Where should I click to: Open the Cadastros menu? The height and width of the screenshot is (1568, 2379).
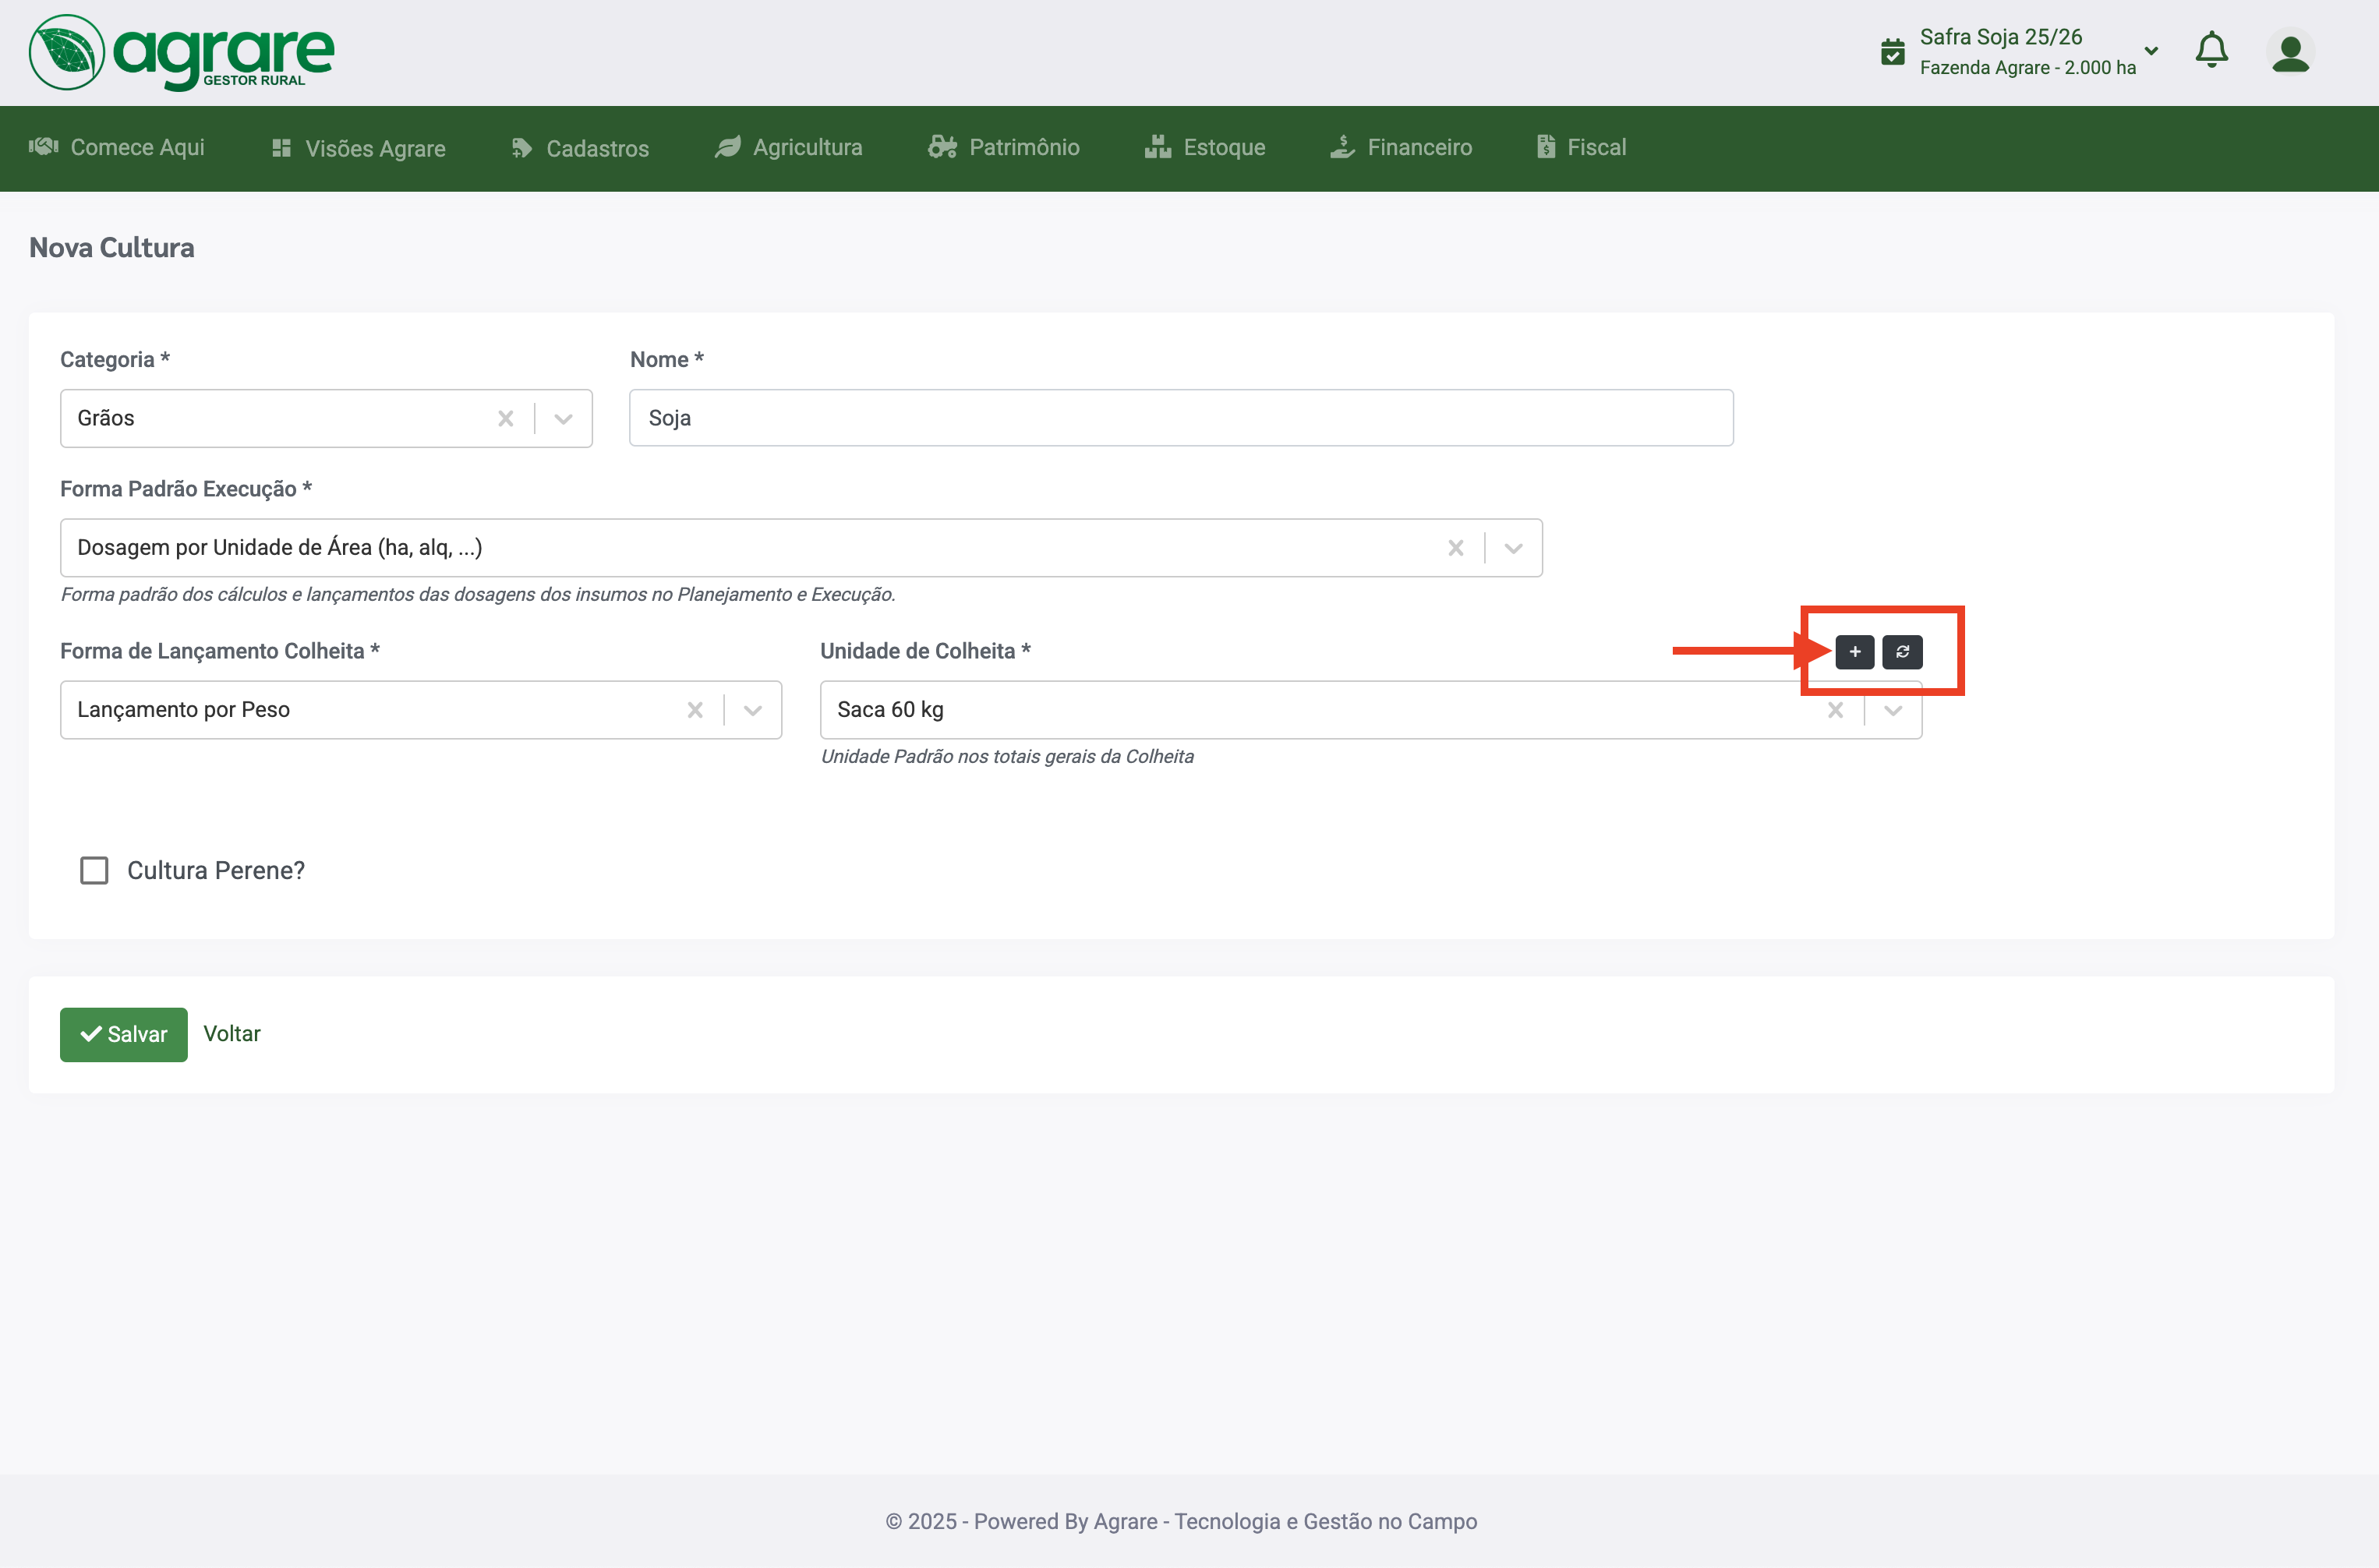(x=580, y=148)
